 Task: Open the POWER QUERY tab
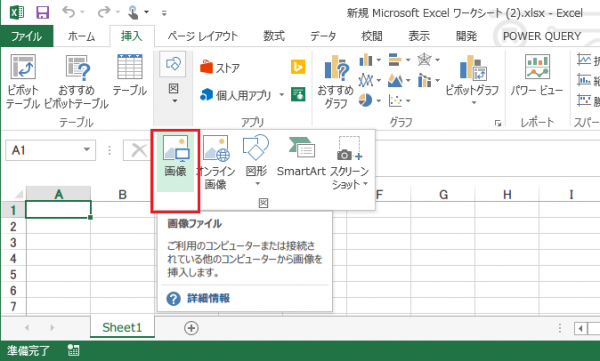542,36
